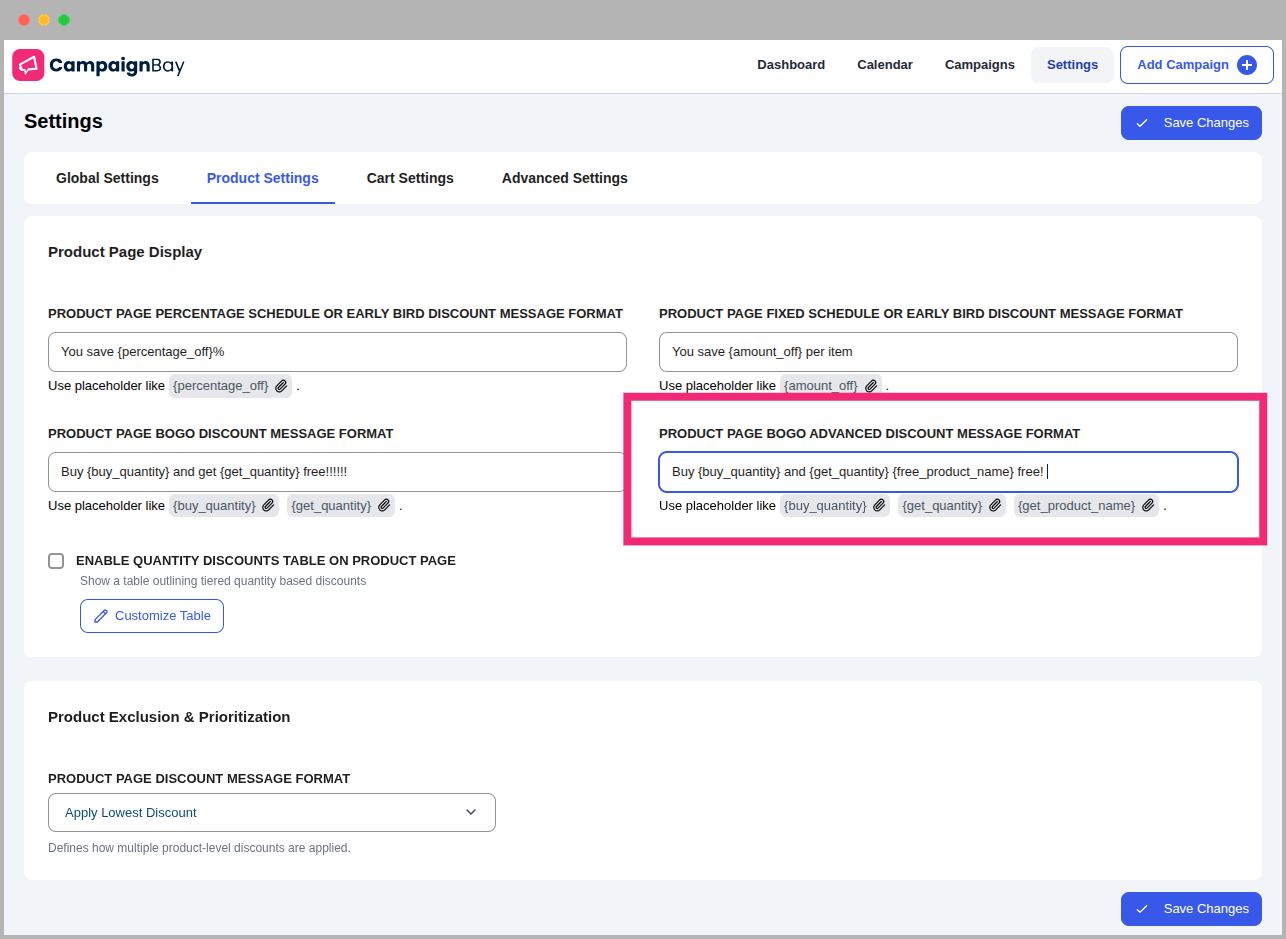Click the plus icon in Add Campaign
The width and height of the screenshot is (1286, 939).
pyautogui.click(x=1246, y=65)
